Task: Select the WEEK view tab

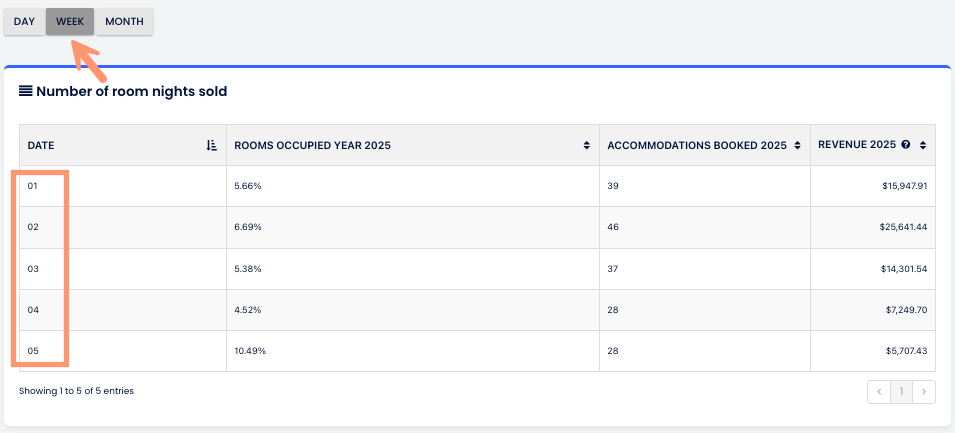Action: [69, 21]
